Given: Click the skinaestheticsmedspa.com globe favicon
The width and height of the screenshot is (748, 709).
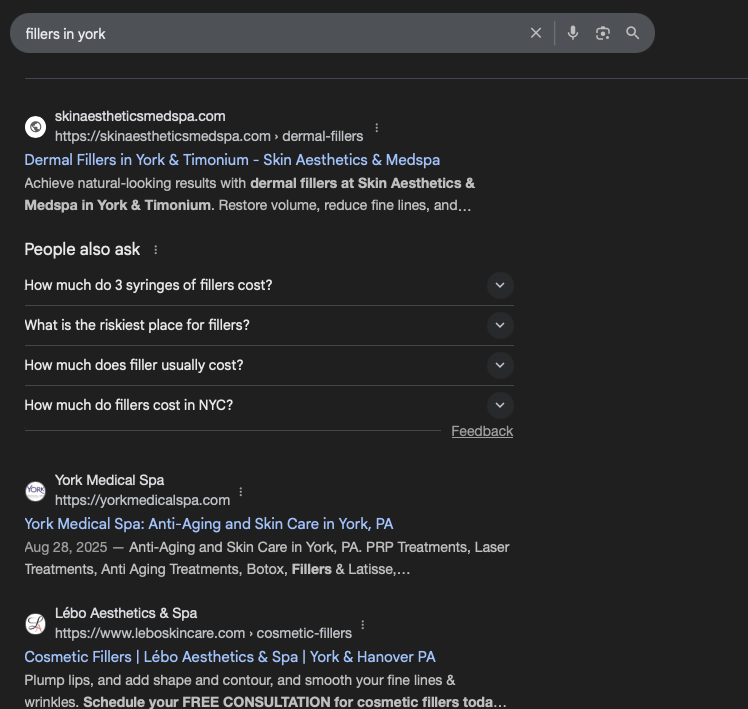Looking at the screenshot, I should 36,126.
